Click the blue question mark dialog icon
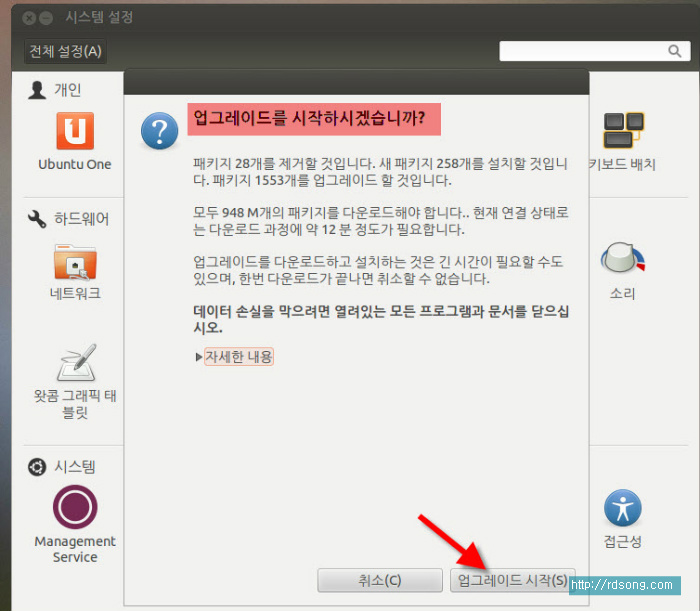The width and height of the screenshot is (700, 611). coord(159,131)
